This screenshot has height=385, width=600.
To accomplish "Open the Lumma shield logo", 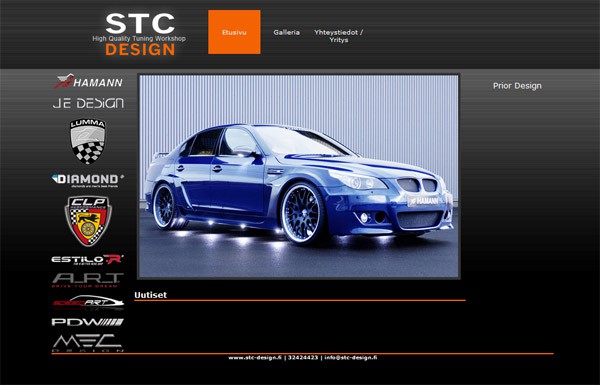I will coord(88,141).
